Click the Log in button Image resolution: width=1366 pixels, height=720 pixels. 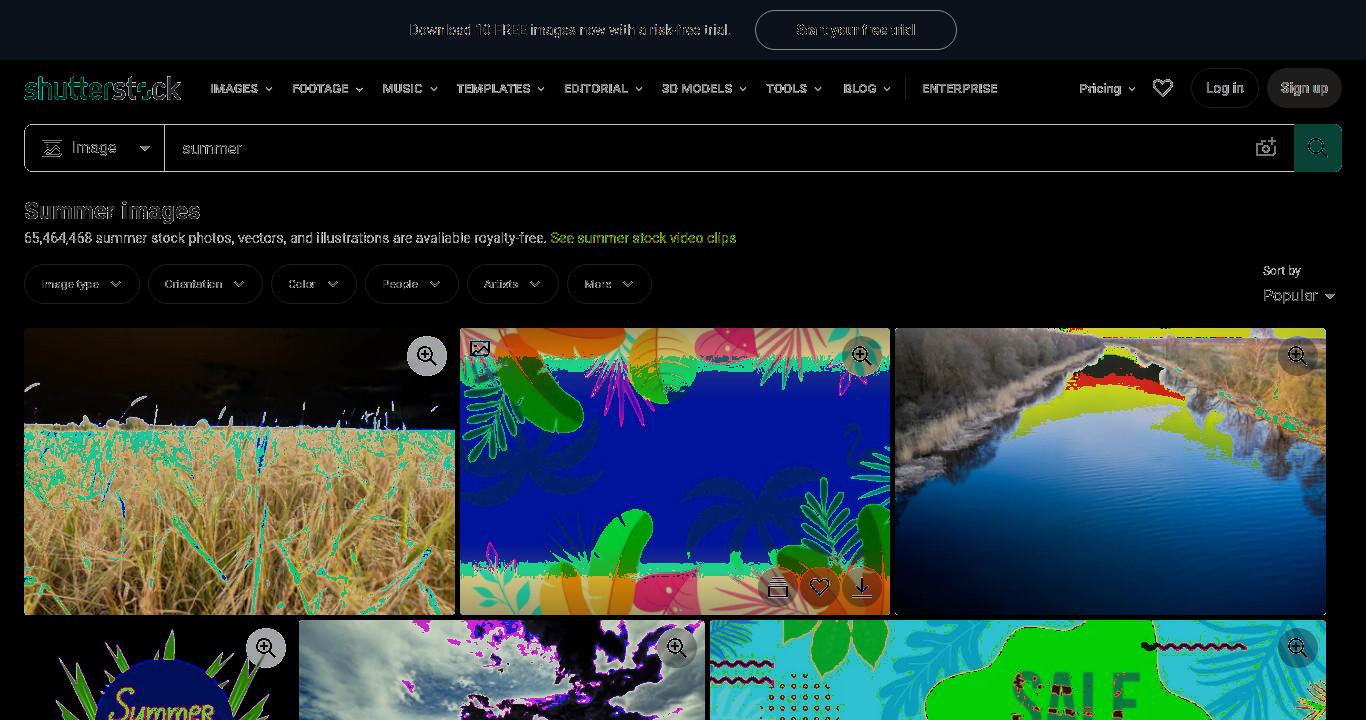[1224, 88]
